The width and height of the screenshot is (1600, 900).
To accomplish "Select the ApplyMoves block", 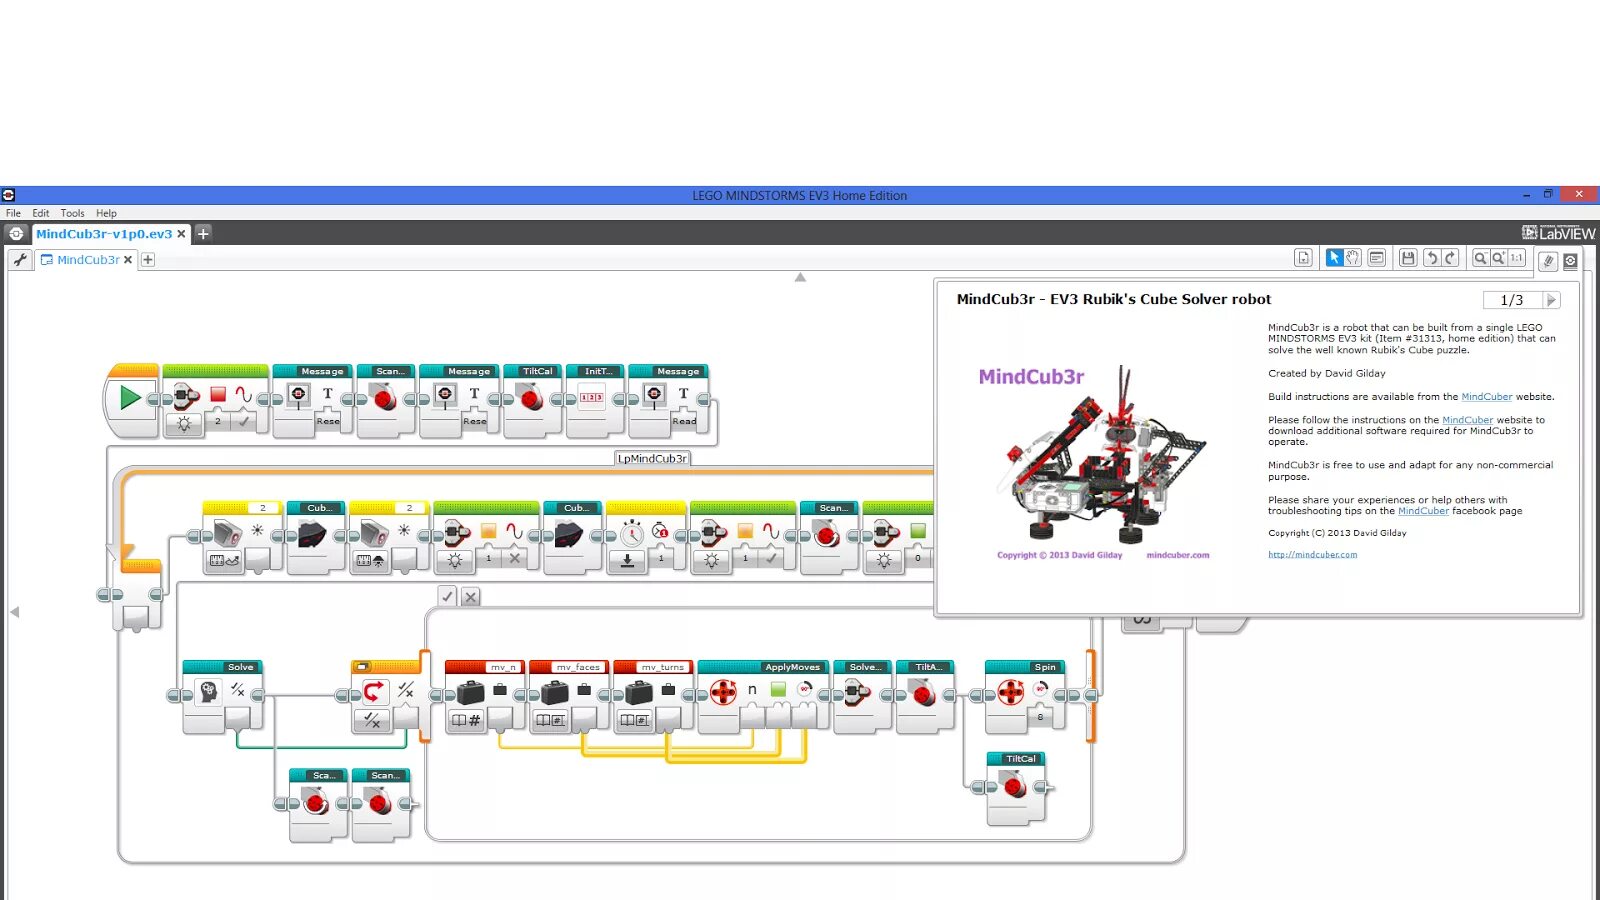I will tap(762, 697).
